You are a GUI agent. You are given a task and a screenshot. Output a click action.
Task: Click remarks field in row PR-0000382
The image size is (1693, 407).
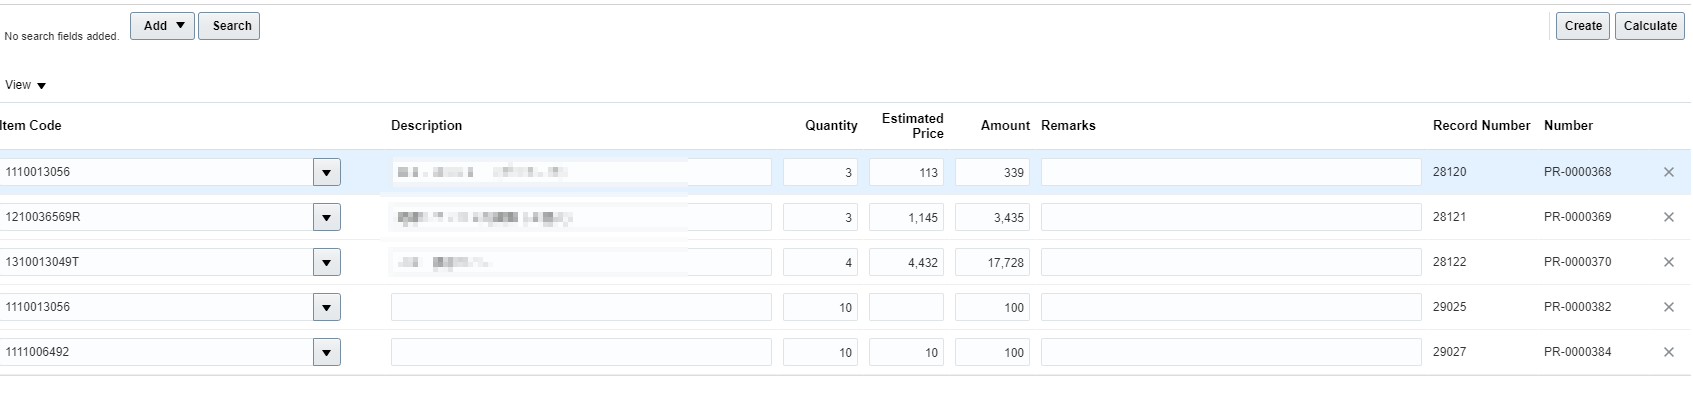pos(1231,307)
